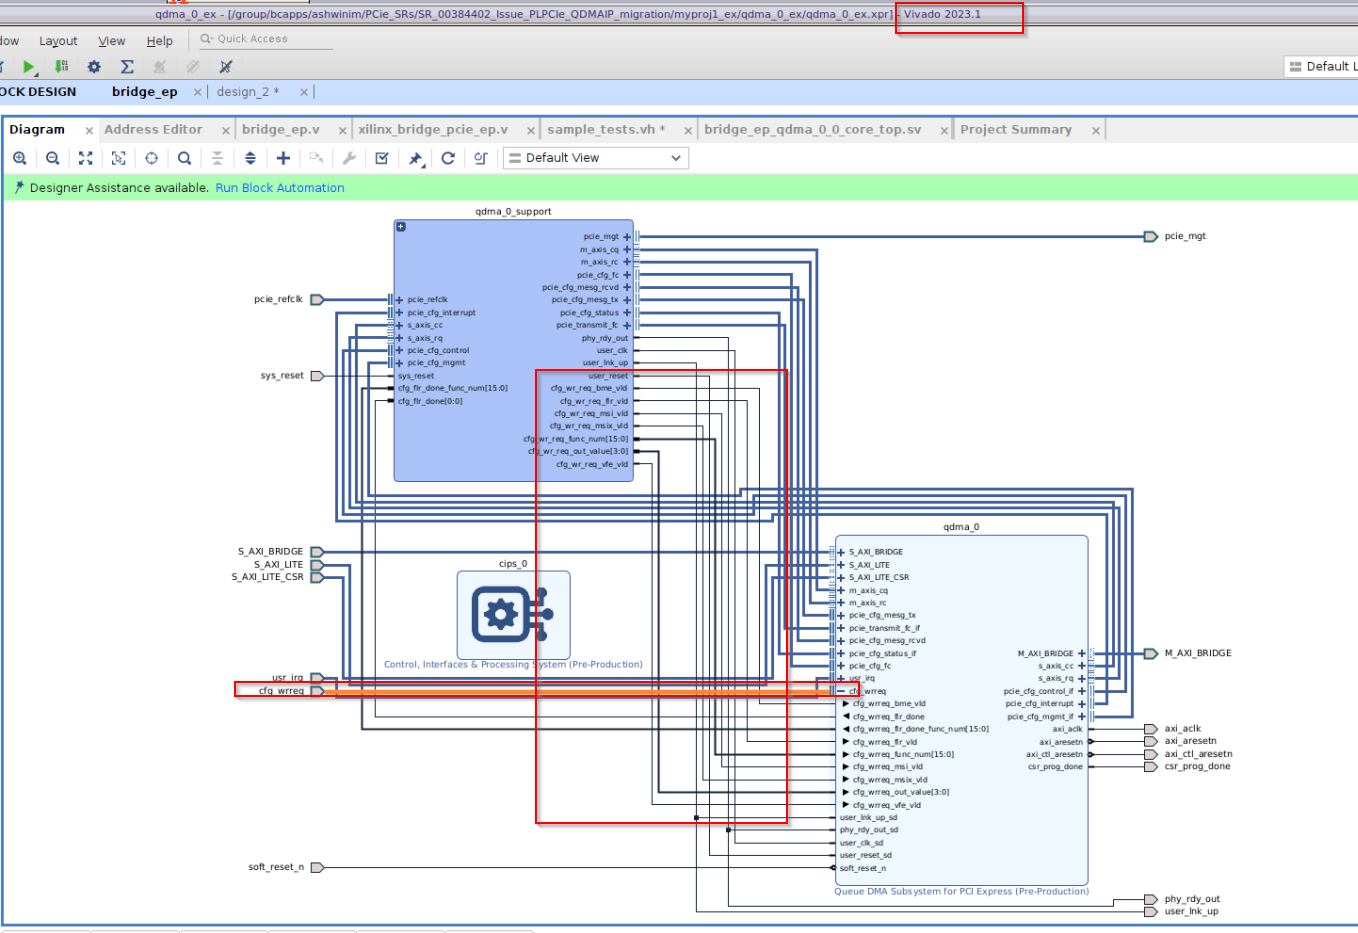Click the Zoom In magnifier icon

point(19,158)
